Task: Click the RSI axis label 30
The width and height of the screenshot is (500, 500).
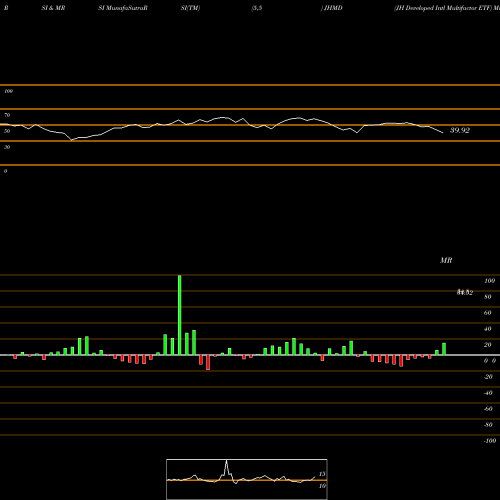Action: pyautogui.click(x=7, y=147)
